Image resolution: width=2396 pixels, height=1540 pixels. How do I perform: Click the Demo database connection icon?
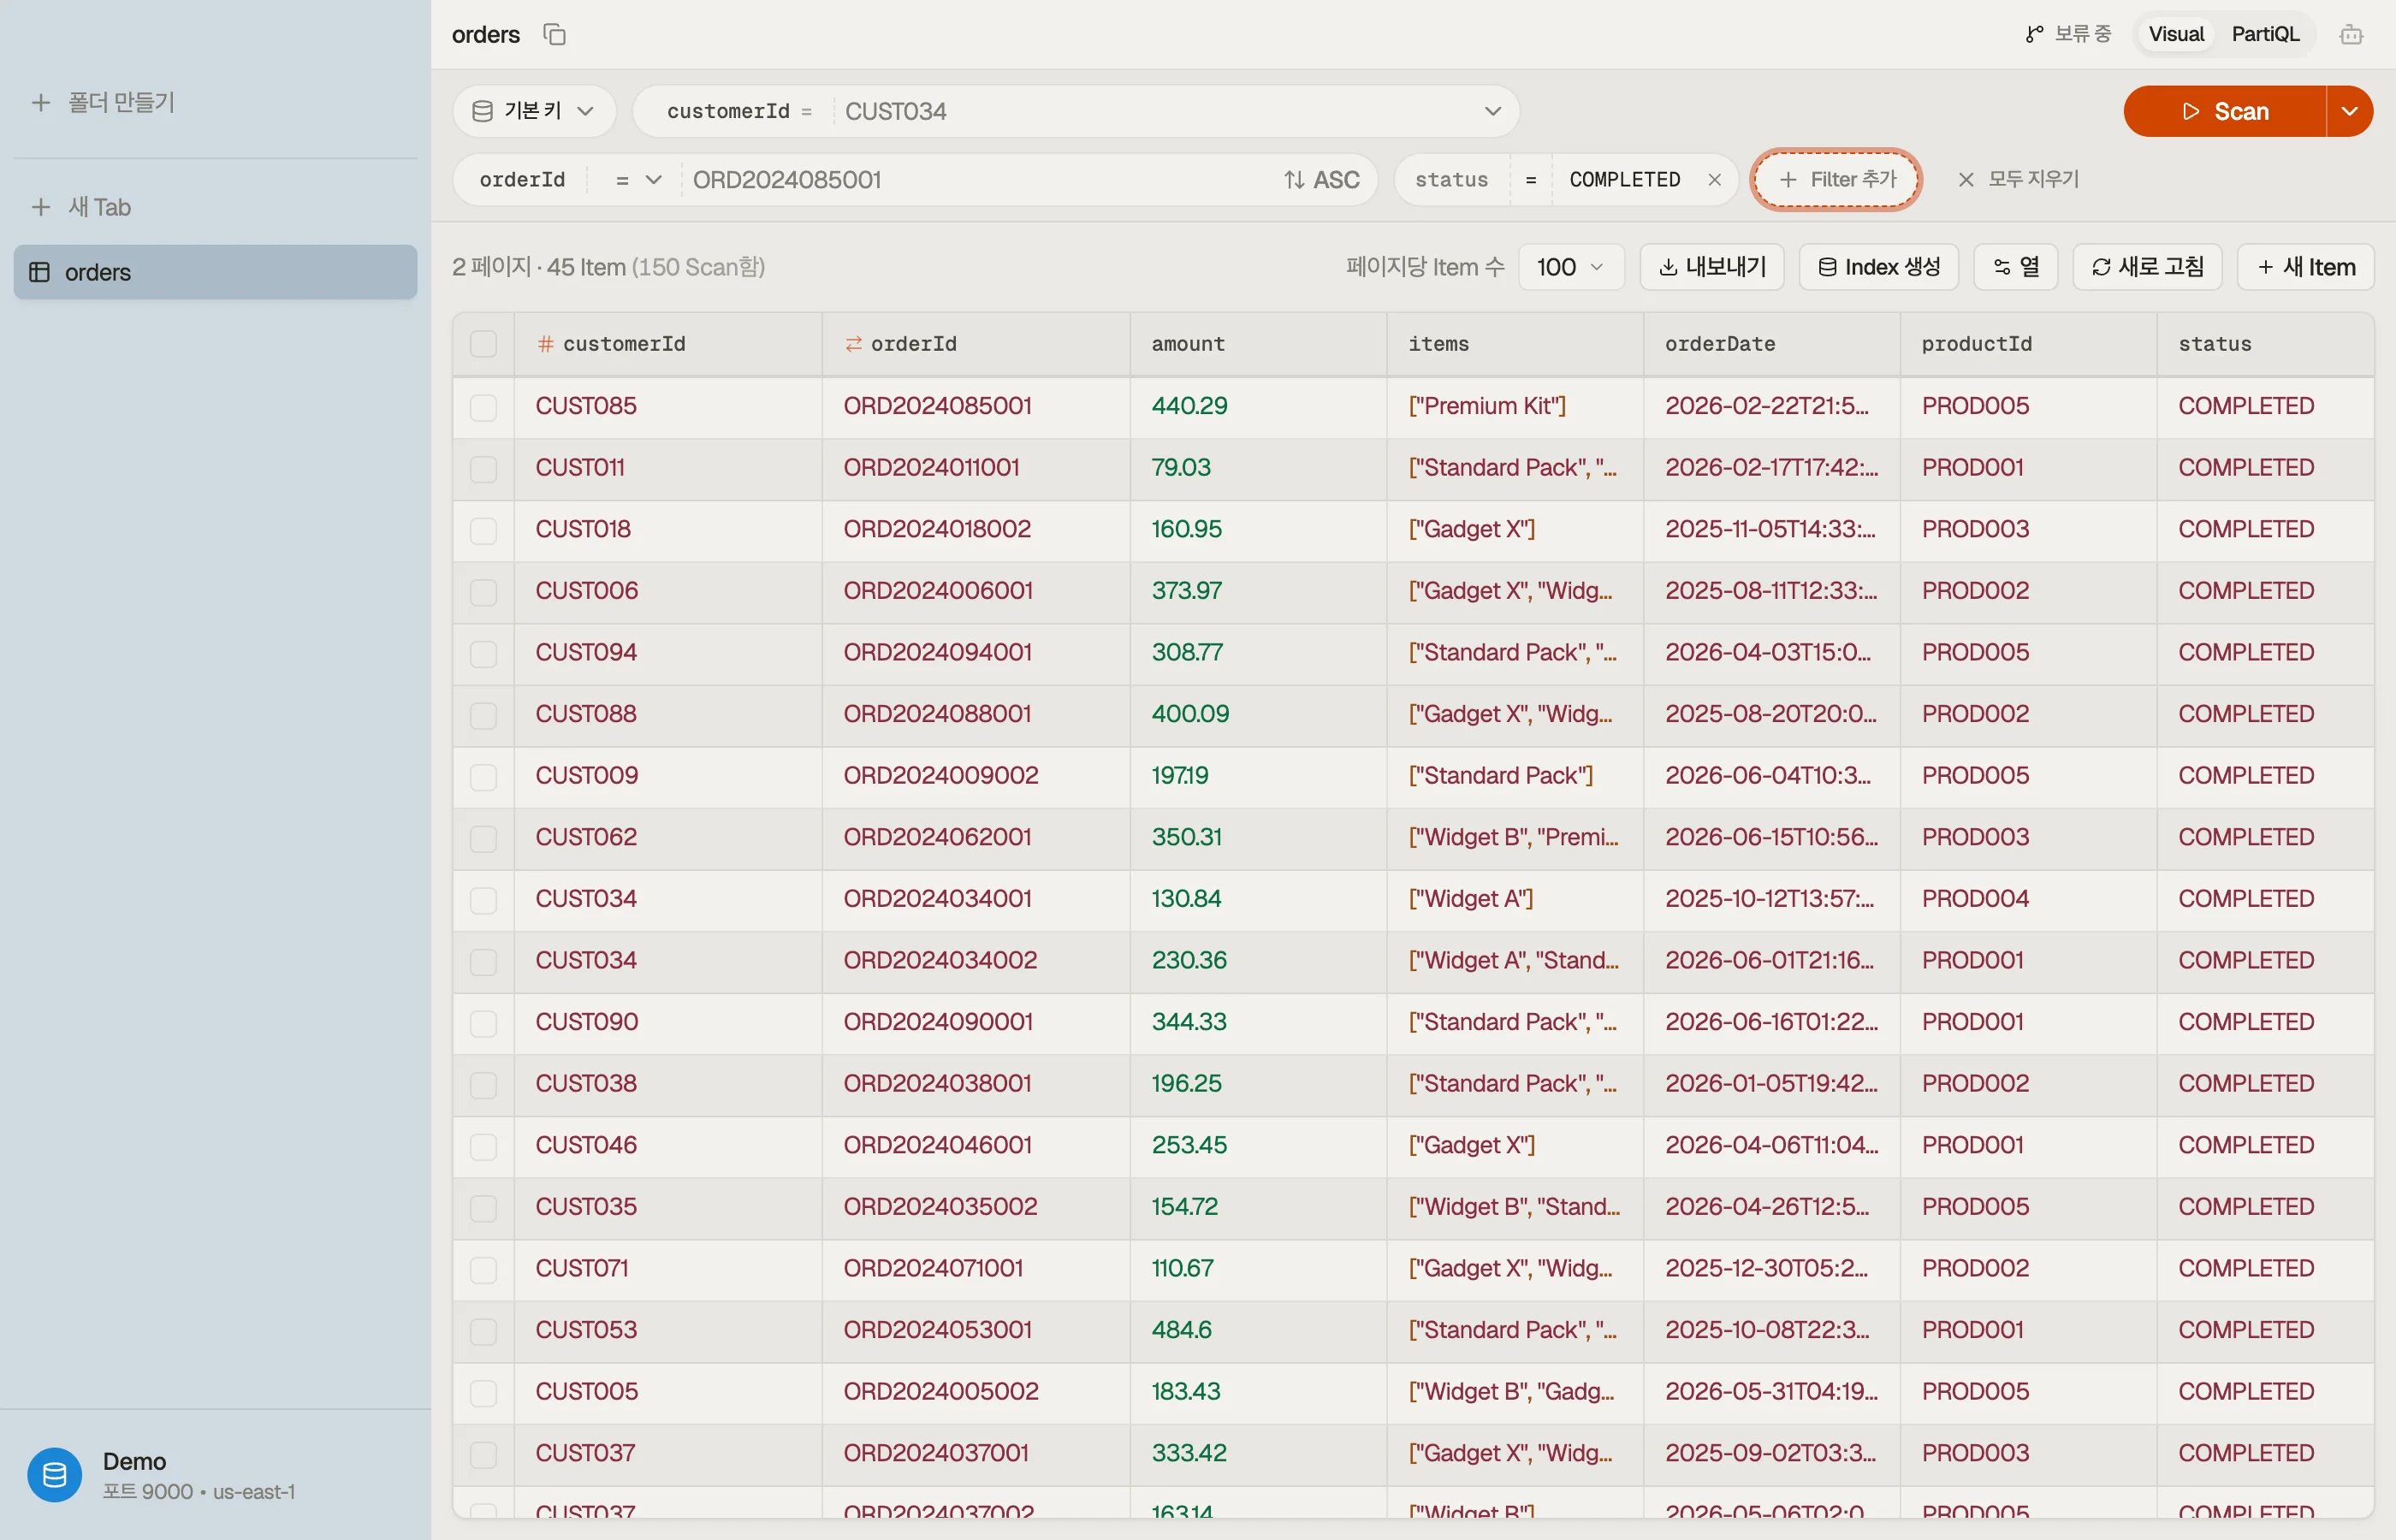click(55, 1474)
